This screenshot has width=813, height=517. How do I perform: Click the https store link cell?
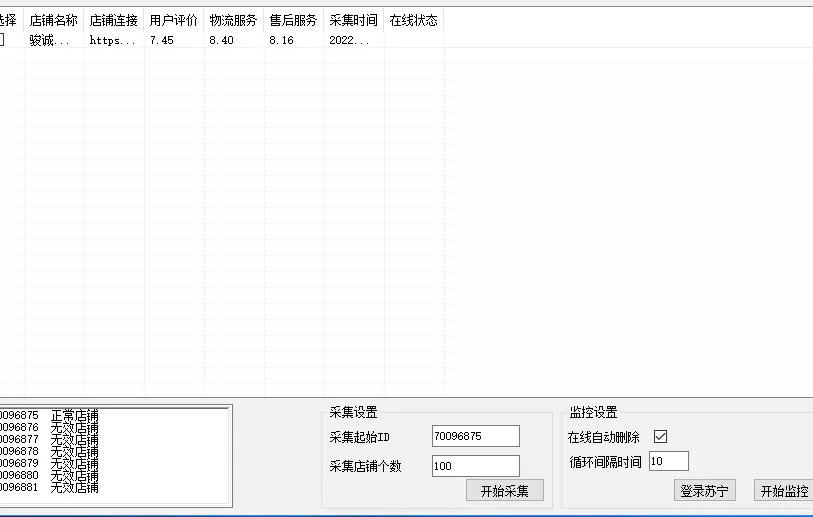click(x=112, y=40)
